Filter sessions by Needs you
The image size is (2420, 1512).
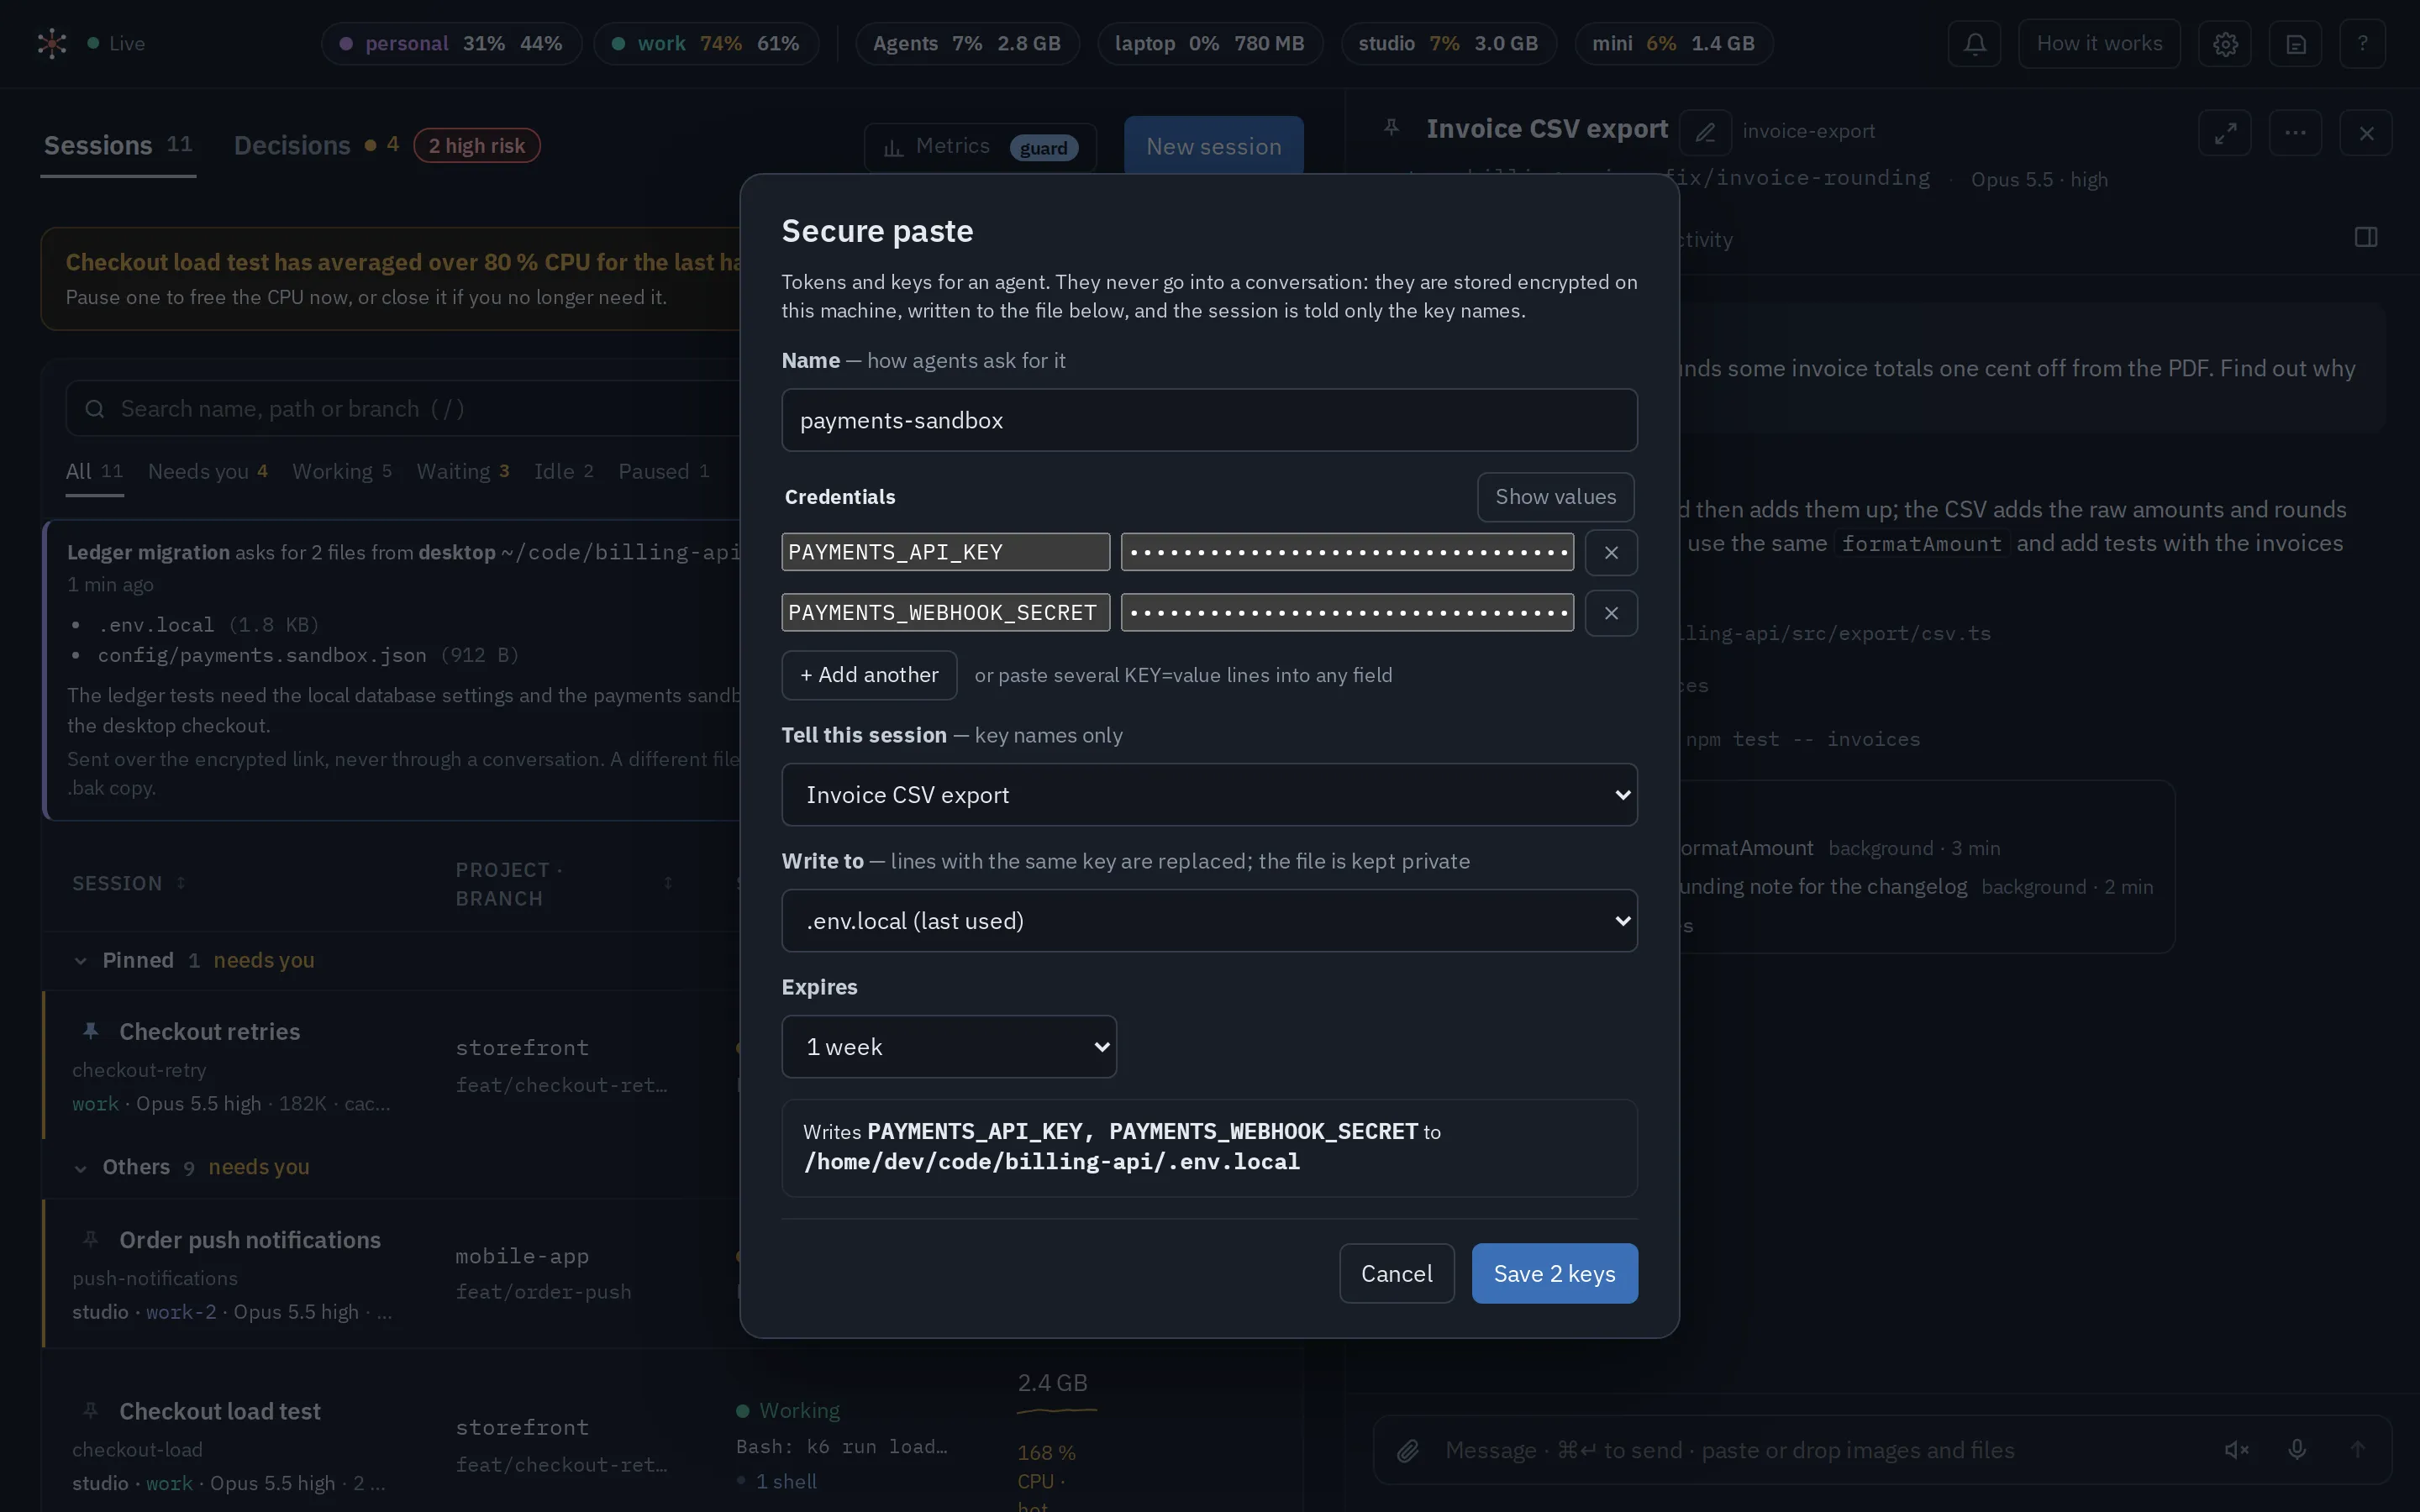(208, 471)
